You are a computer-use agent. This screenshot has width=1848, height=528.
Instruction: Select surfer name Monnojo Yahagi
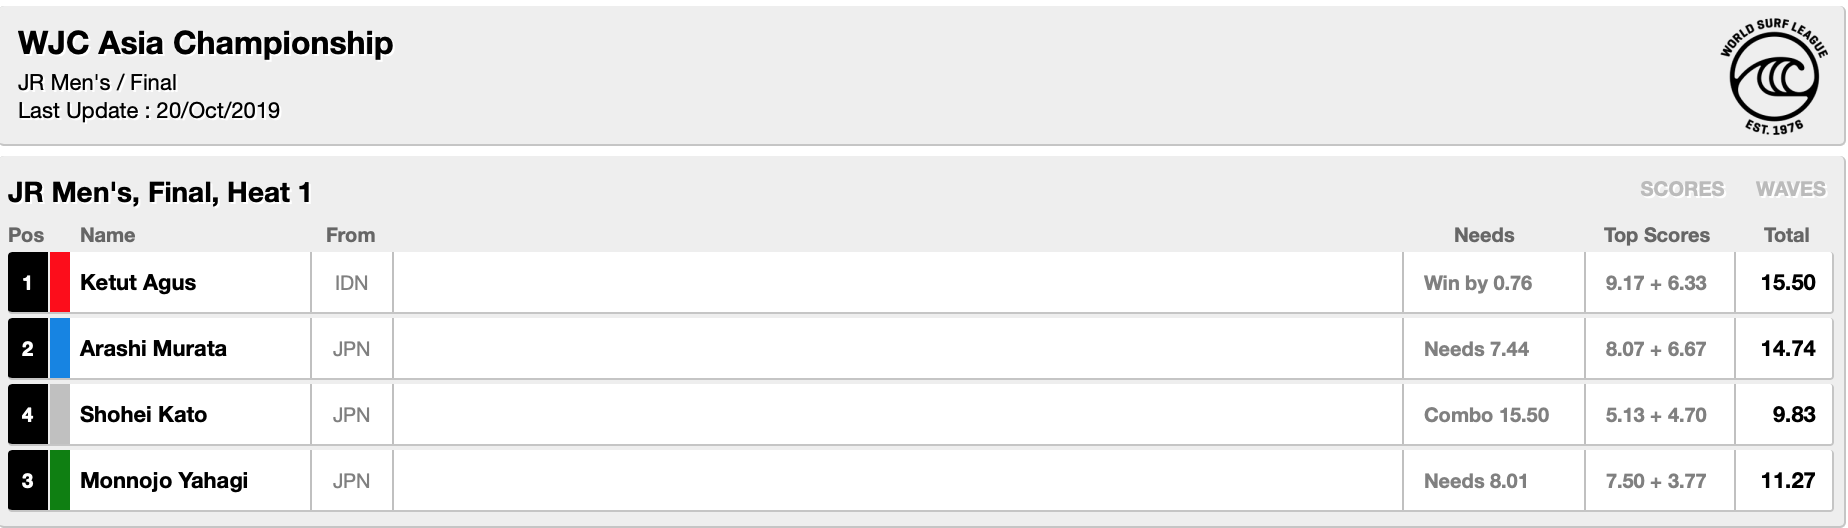pyautogui.click(x=164, y=481)
